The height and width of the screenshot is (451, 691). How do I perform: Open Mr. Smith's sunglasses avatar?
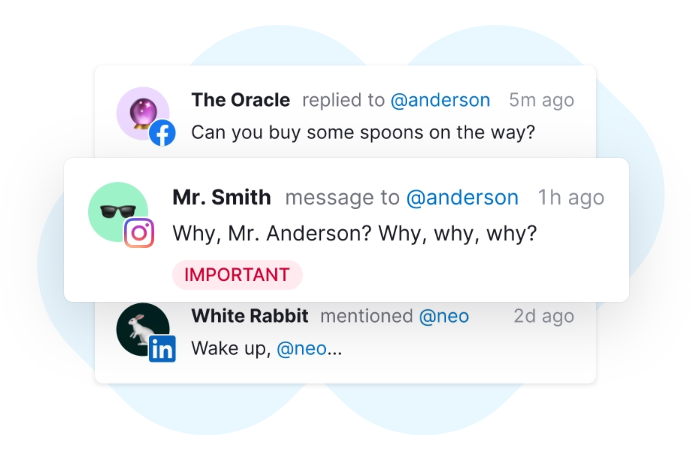(118, 212)
